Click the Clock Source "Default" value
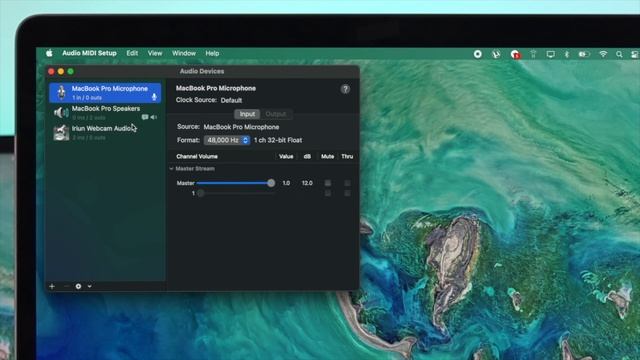Image resolution: width=640 pixels, height=360 pixels. tap(231, 100)
